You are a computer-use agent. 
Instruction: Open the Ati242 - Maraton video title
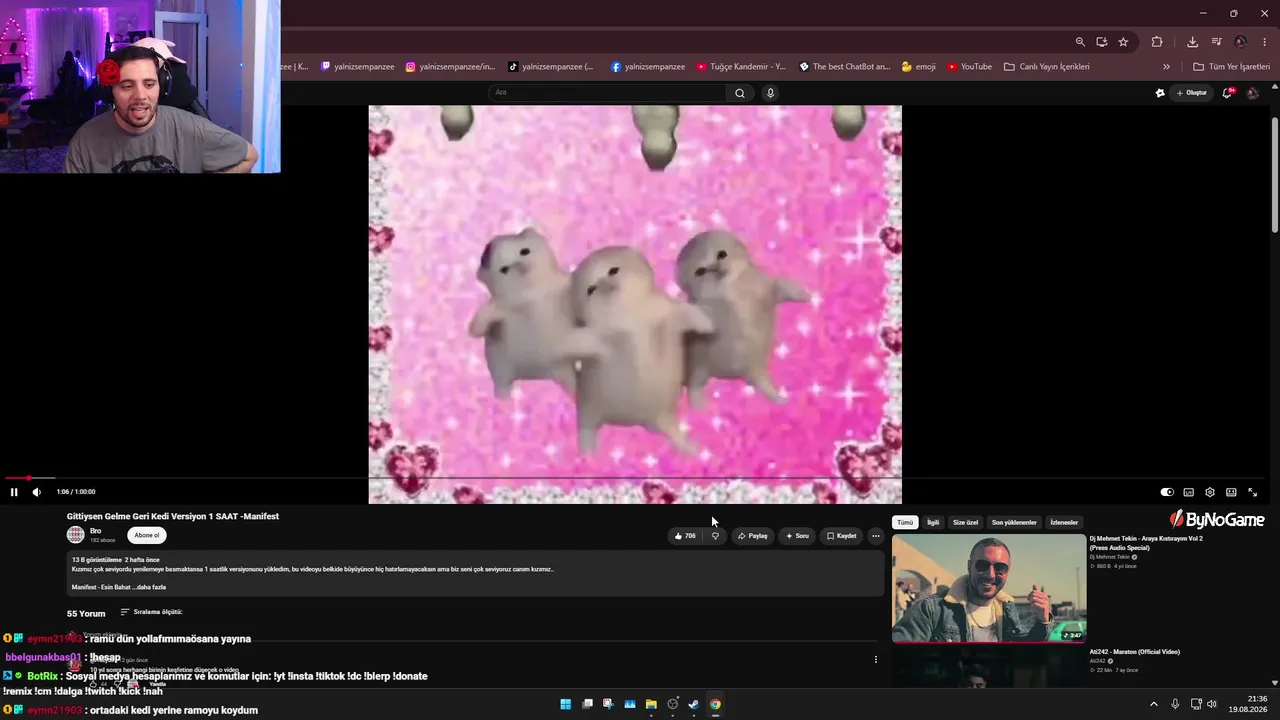[x=1135, y=652]
